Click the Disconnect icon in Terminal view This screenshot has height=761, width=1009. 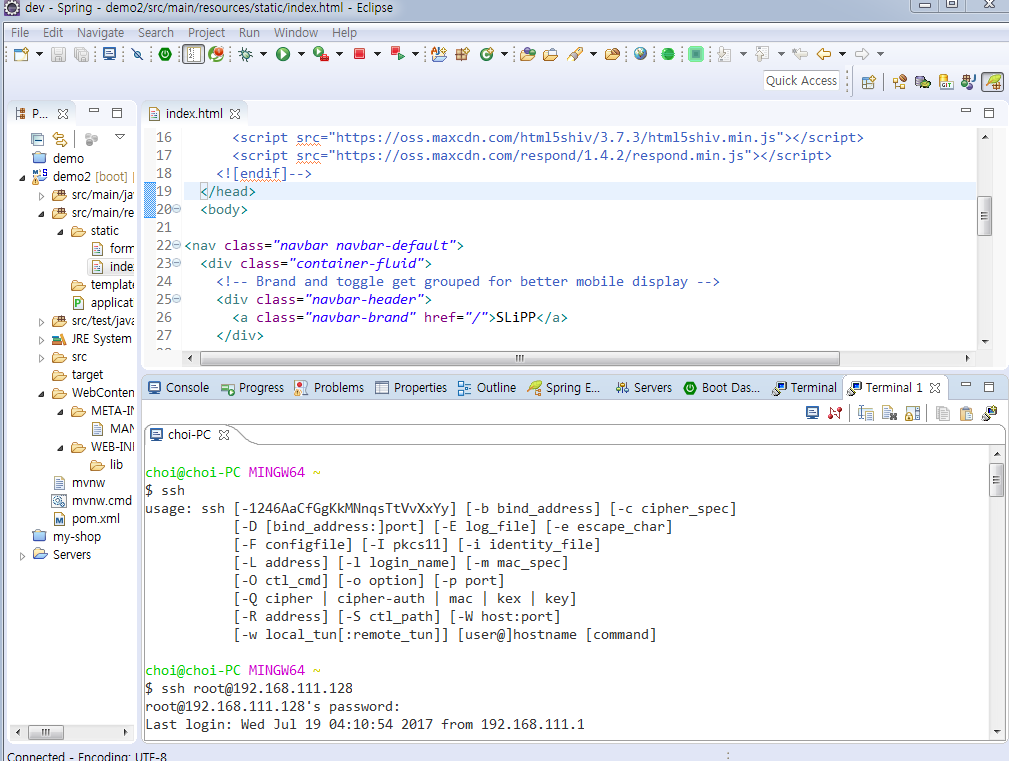click(x=835, y=413)
